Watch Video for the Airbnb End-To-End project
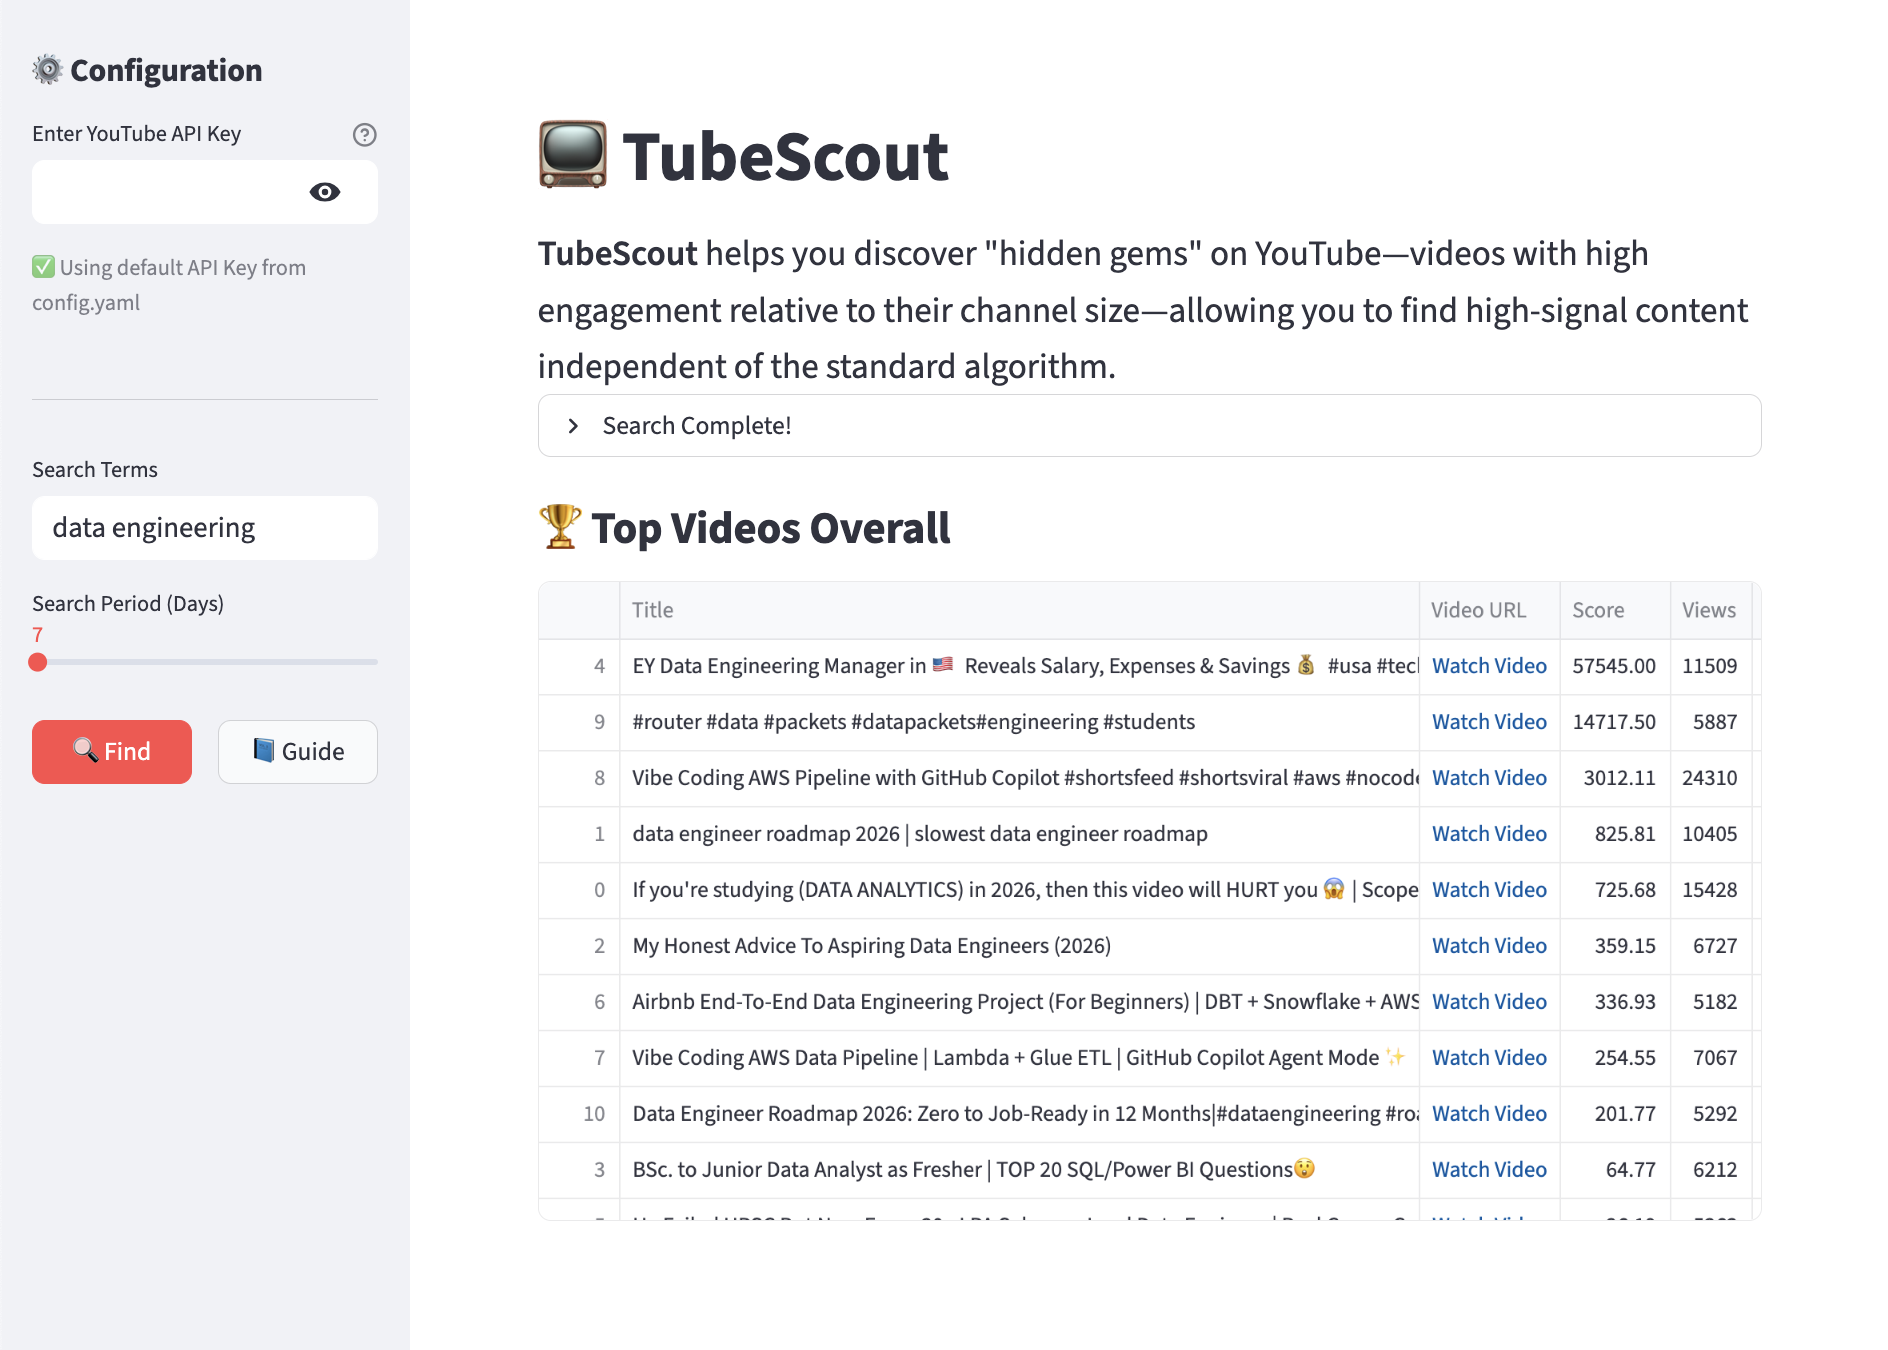Screen dimensions: 1888x1350 point(1488,1001)
